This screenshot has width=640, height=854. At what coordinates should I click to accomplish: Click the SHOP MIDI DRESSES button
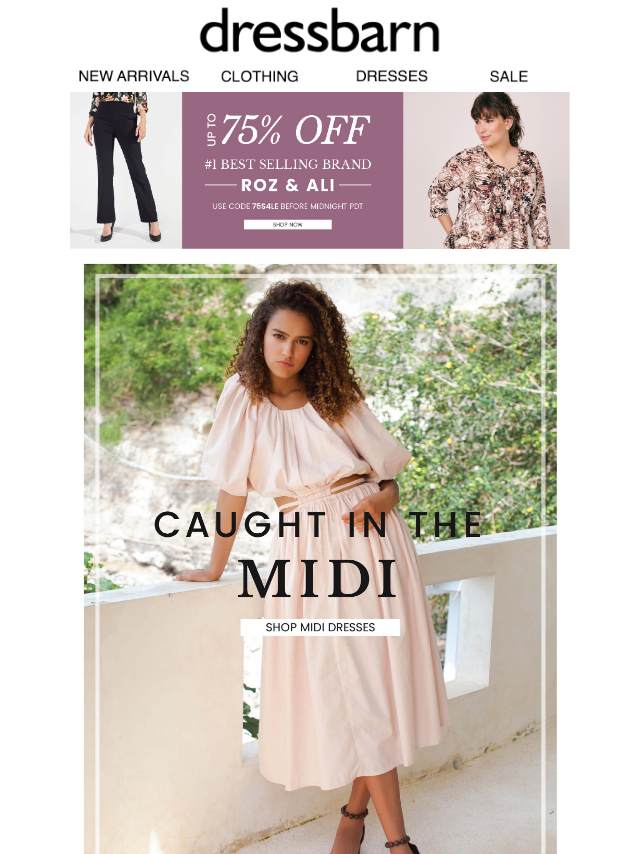click(320, 627)
